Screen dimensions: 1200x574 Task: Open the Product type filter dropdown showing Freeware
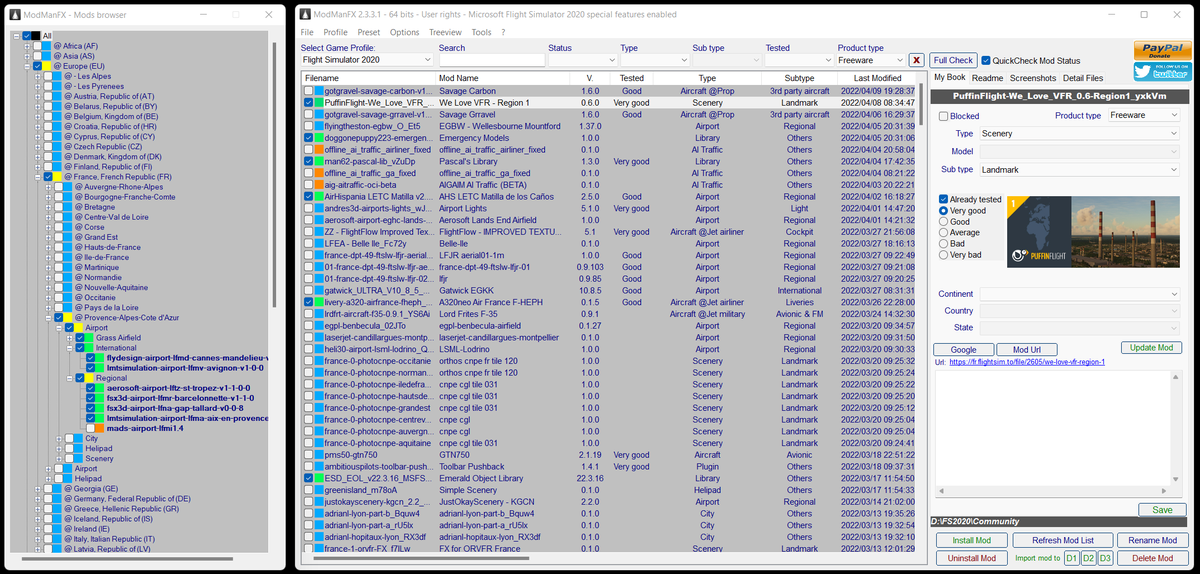pyautogui.click(x=870, y=60)
